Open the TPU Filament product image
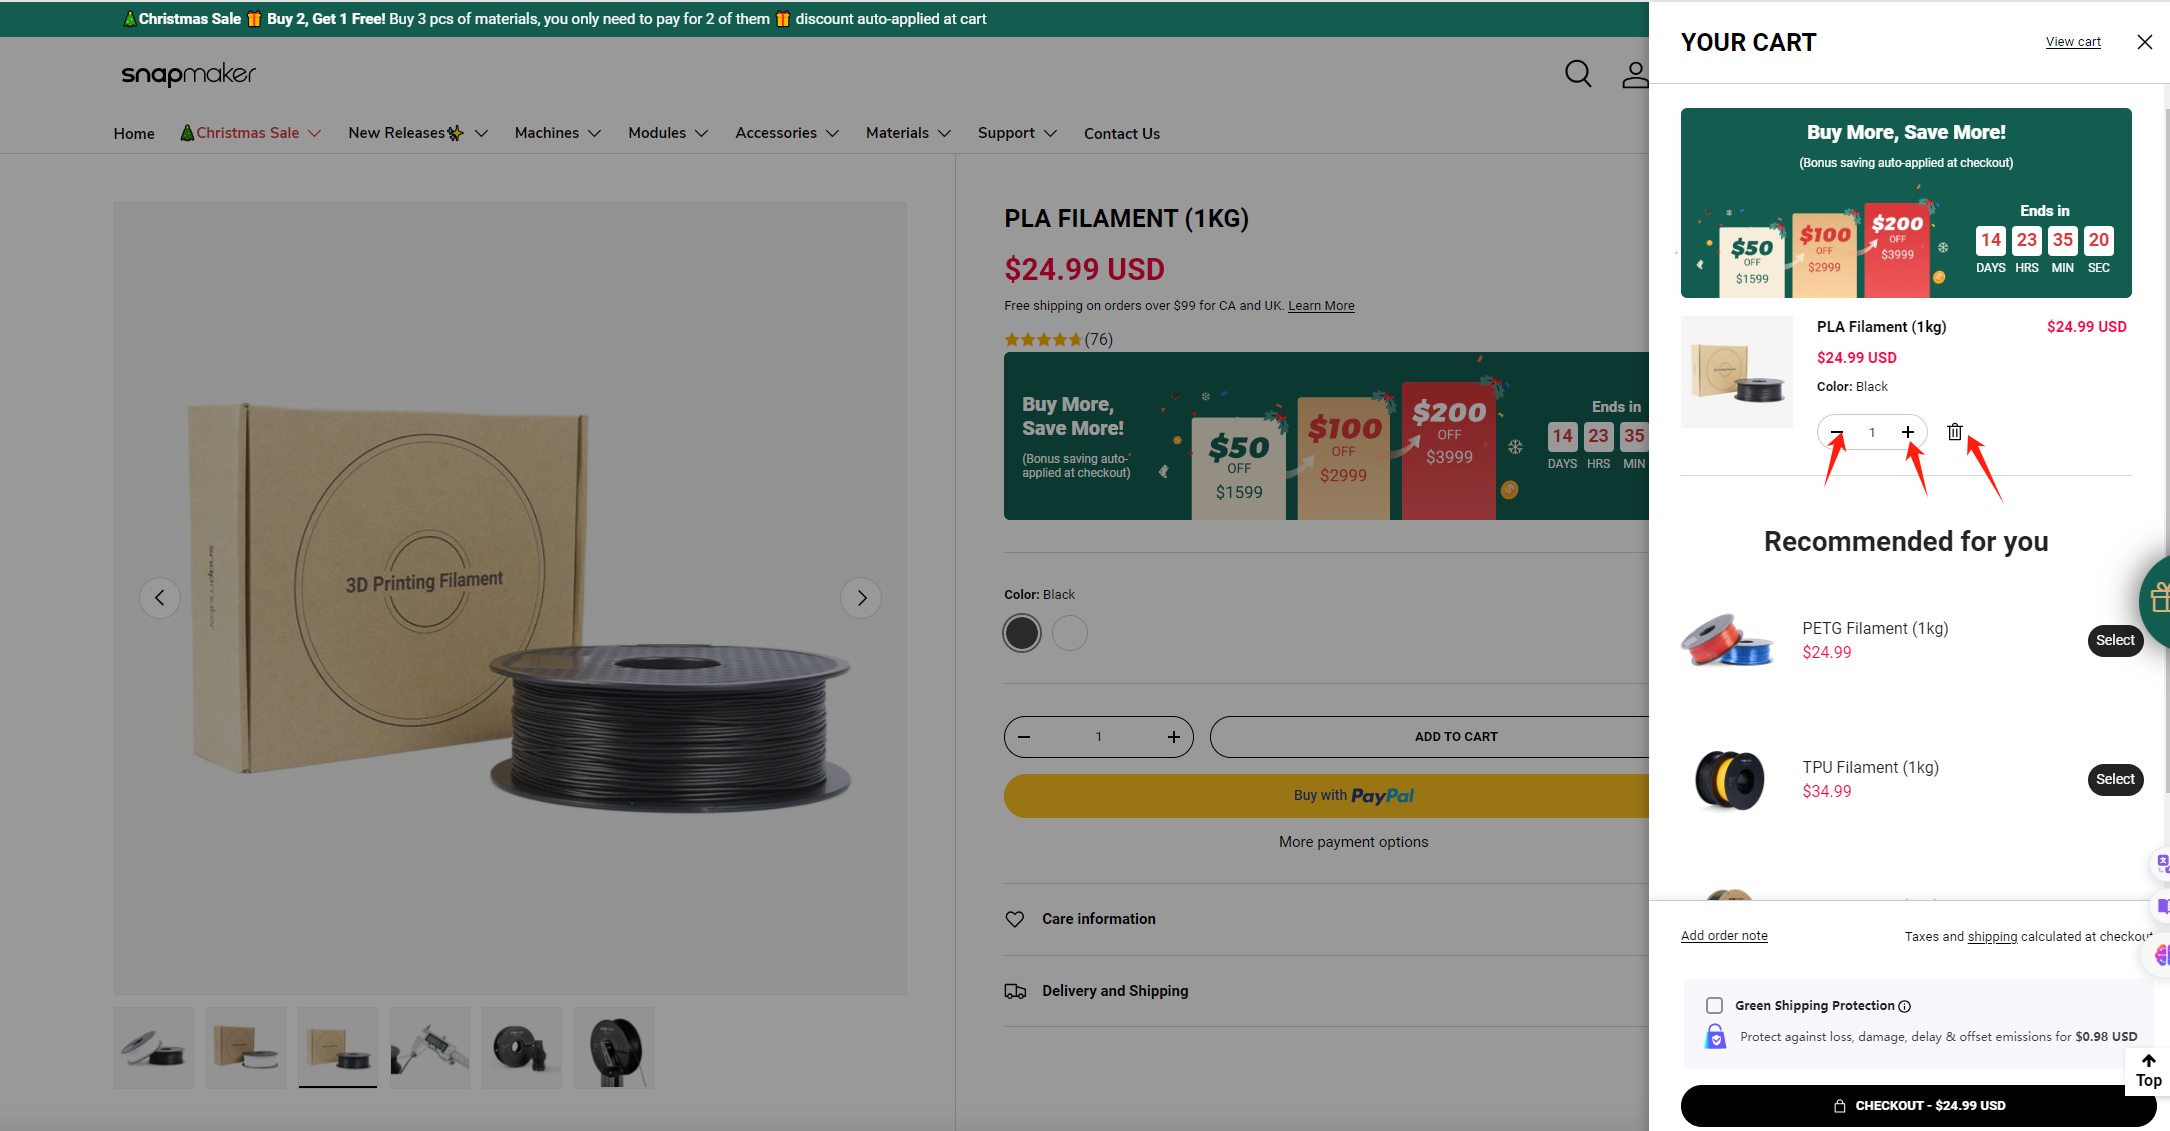The height and width of the screenshot is (1131, 2170). (1729, 779)
